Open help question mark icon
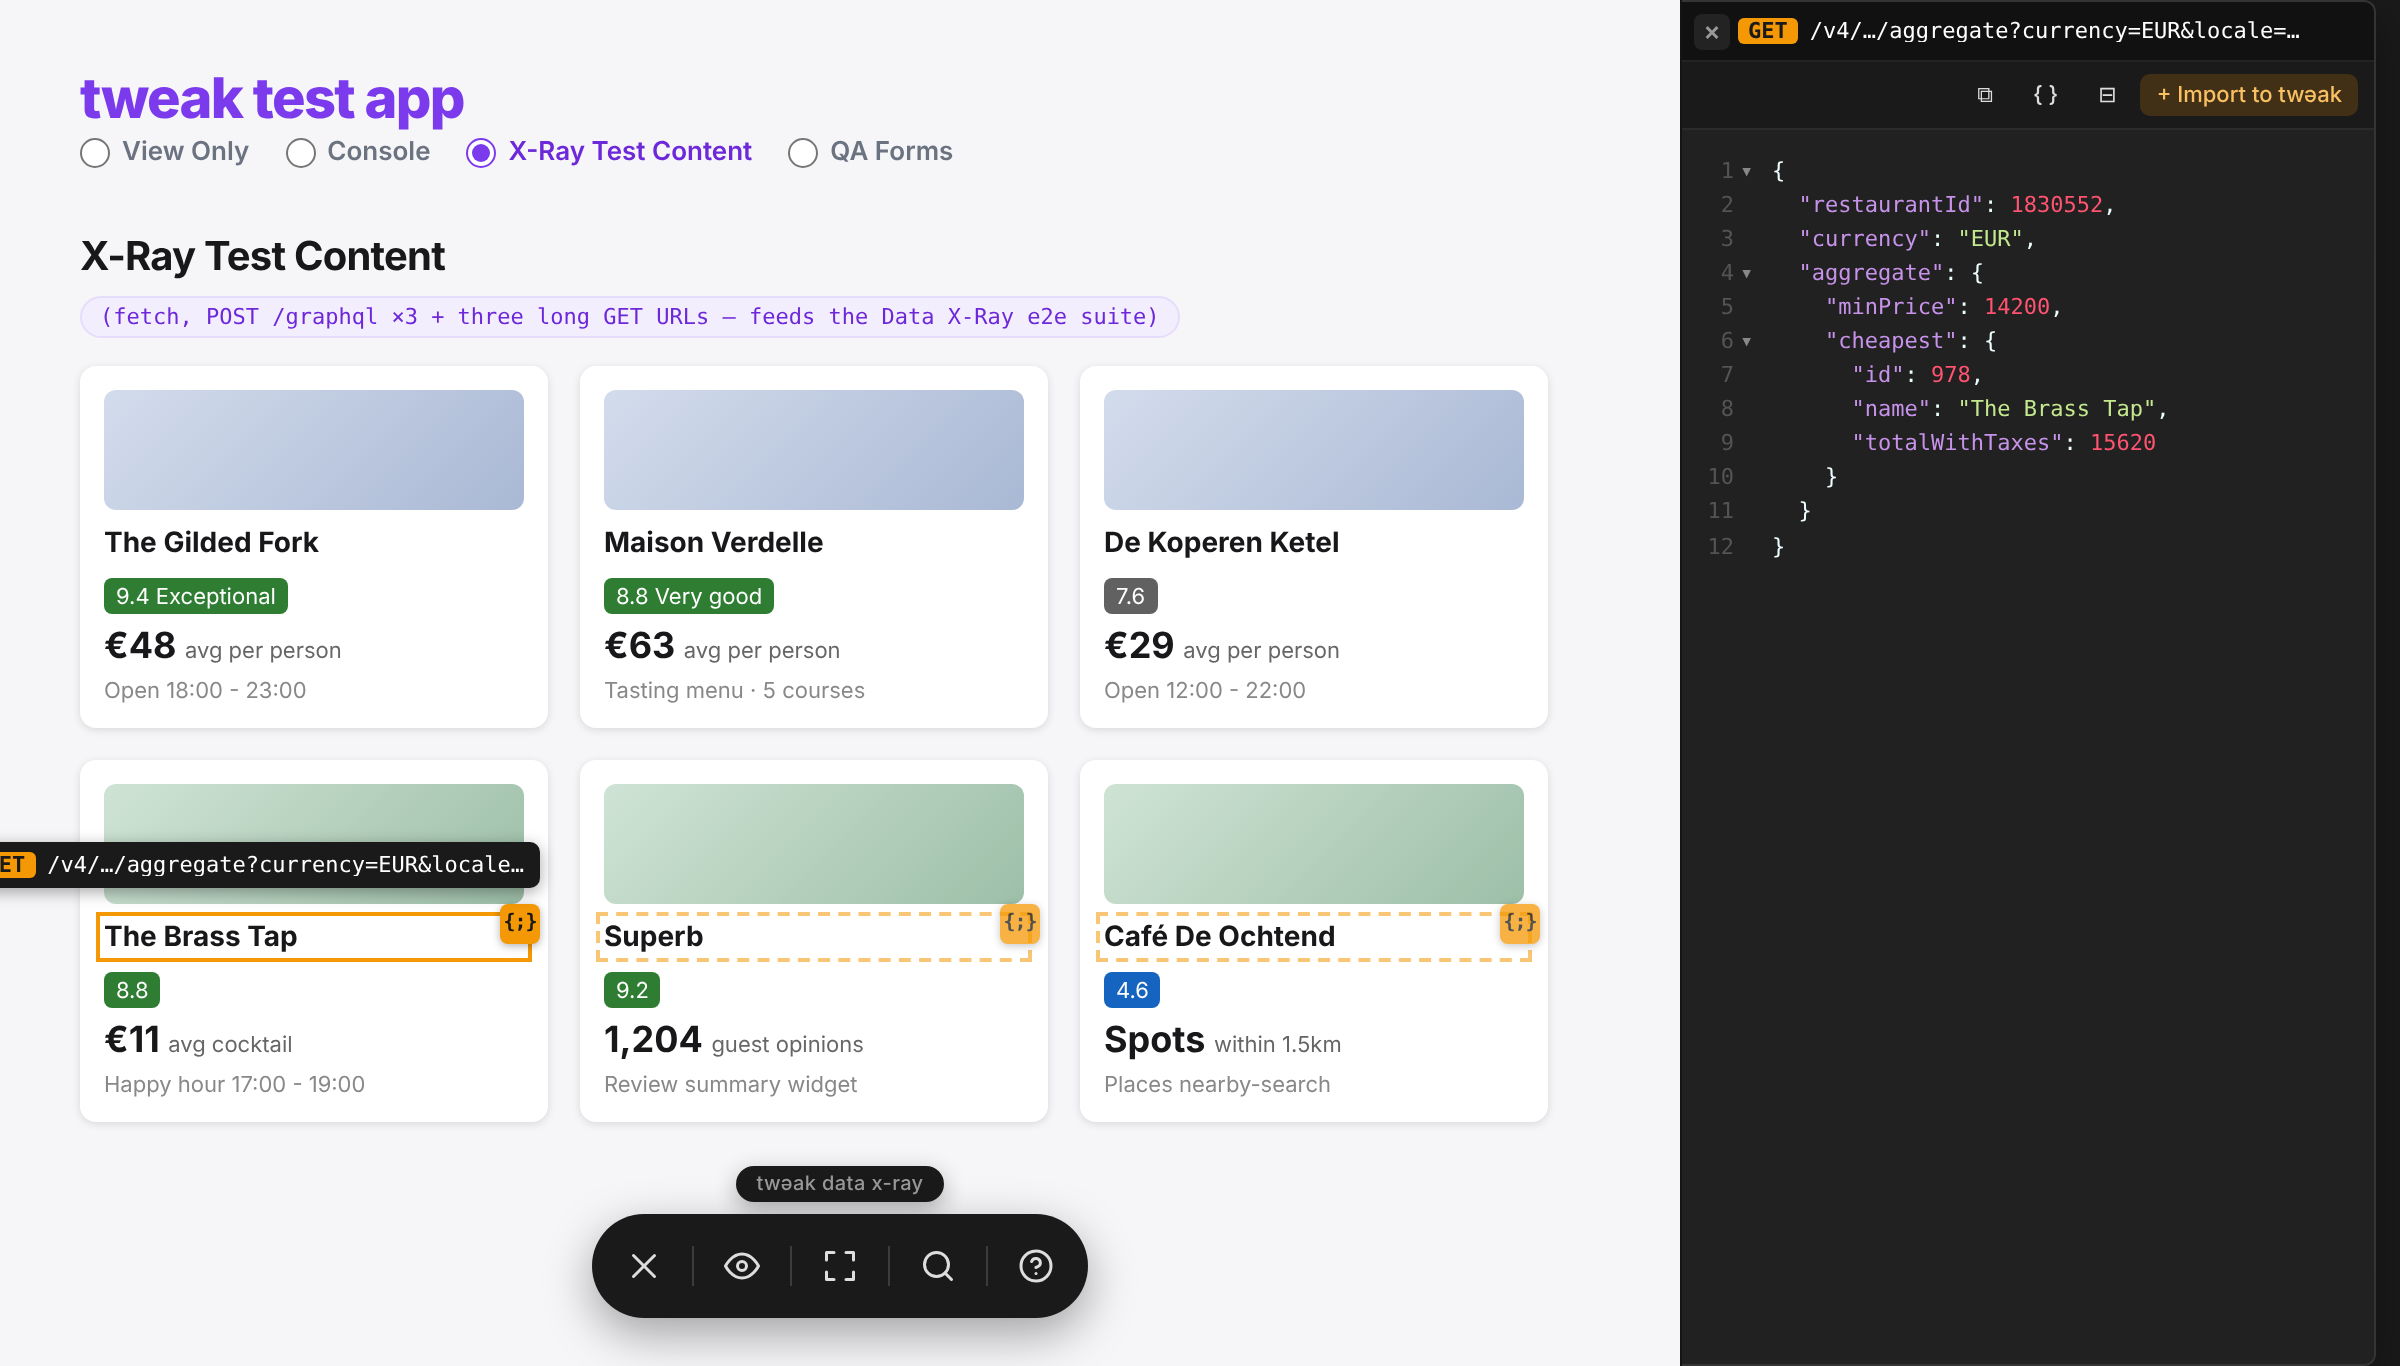 [1036, 1266]
